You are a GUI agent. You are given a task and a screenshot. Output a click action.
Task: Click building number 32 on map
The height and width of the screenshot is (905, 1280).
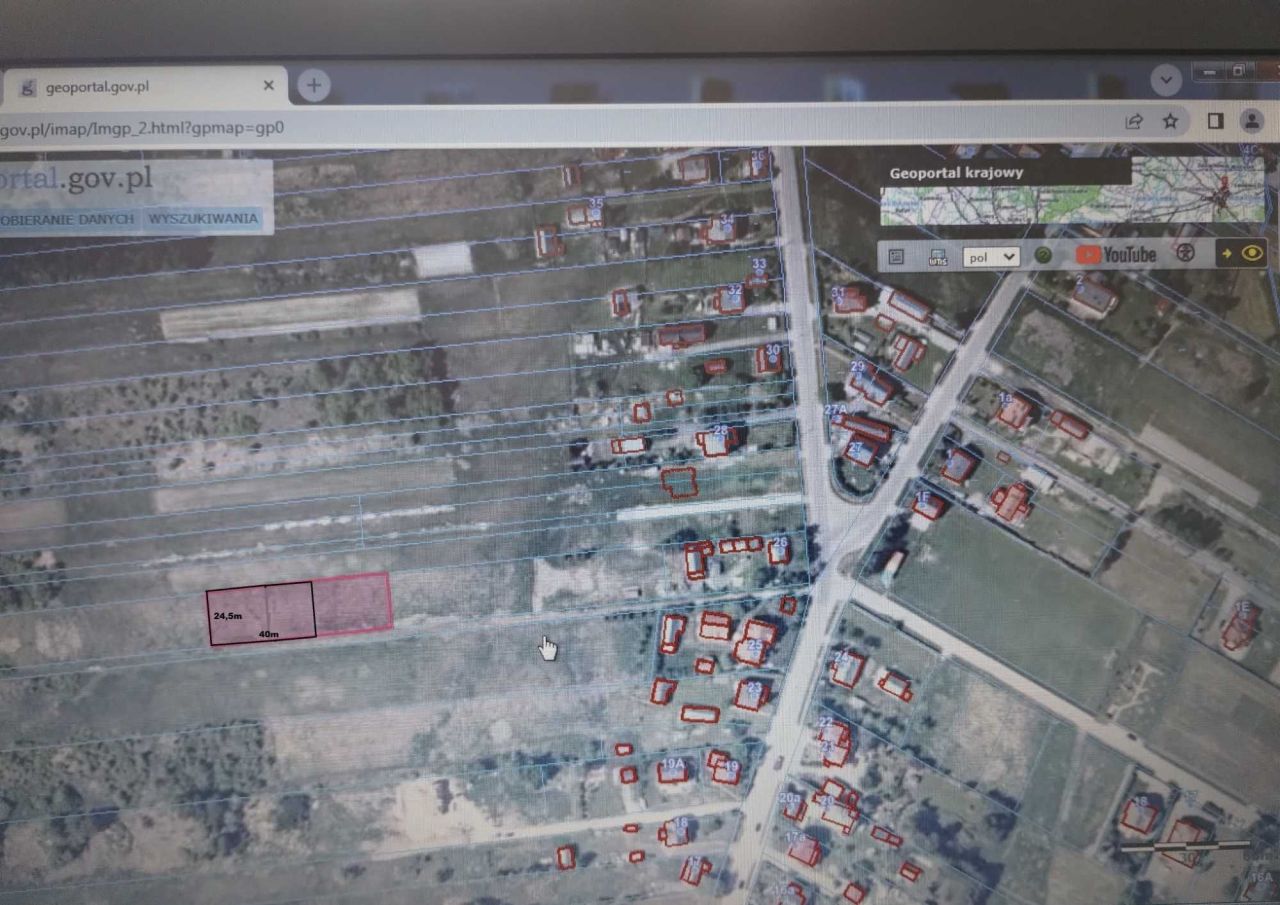pyautogui.click(x=735, y=290)
